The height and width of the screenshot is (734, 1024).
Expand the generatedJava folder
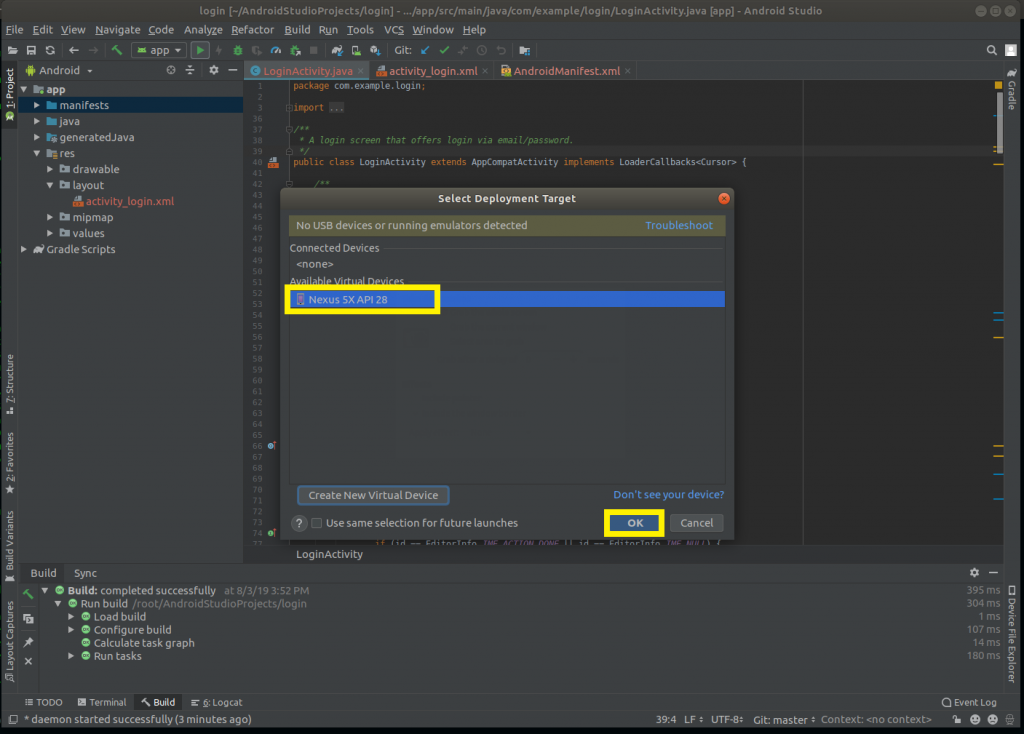(37, 137)
